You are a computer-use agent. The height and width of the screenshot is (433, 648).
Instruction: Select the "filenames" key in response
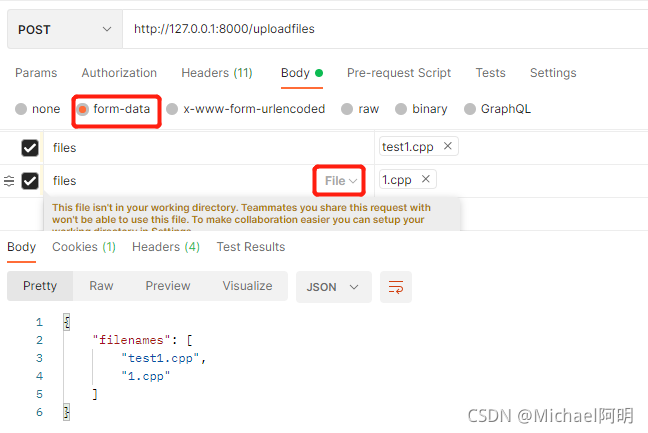[x=131, y=340]
